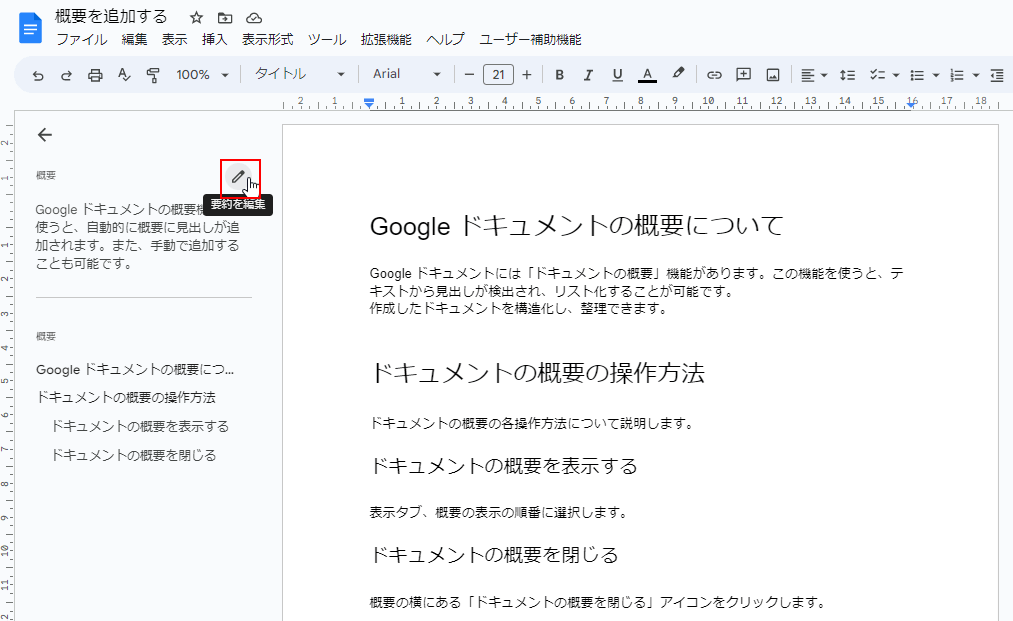Expand the bulleted list options arrow
Screen dimensions: 1013x621
point(936,75)
